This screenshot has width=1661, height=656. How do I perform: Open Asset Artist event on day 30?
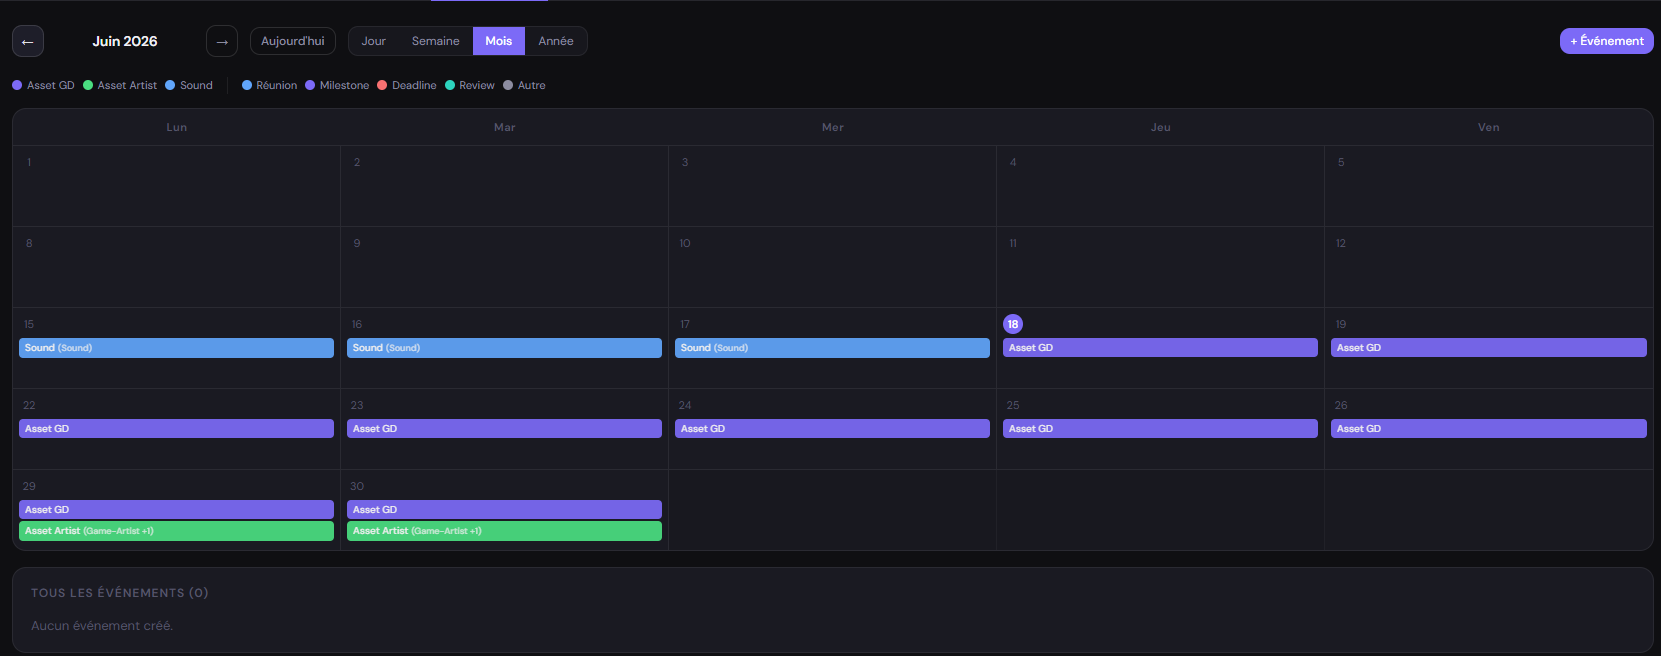pos(504,531)
